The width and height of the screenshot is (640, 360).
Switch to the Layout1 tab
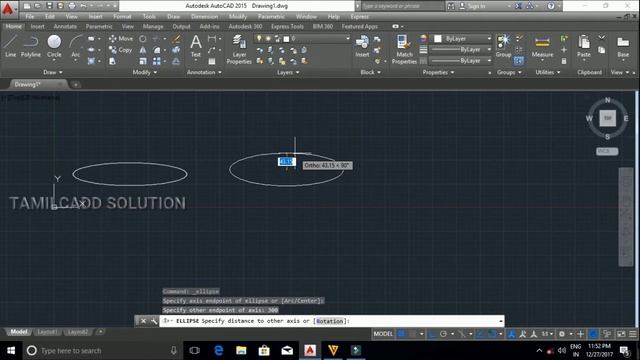47,332
